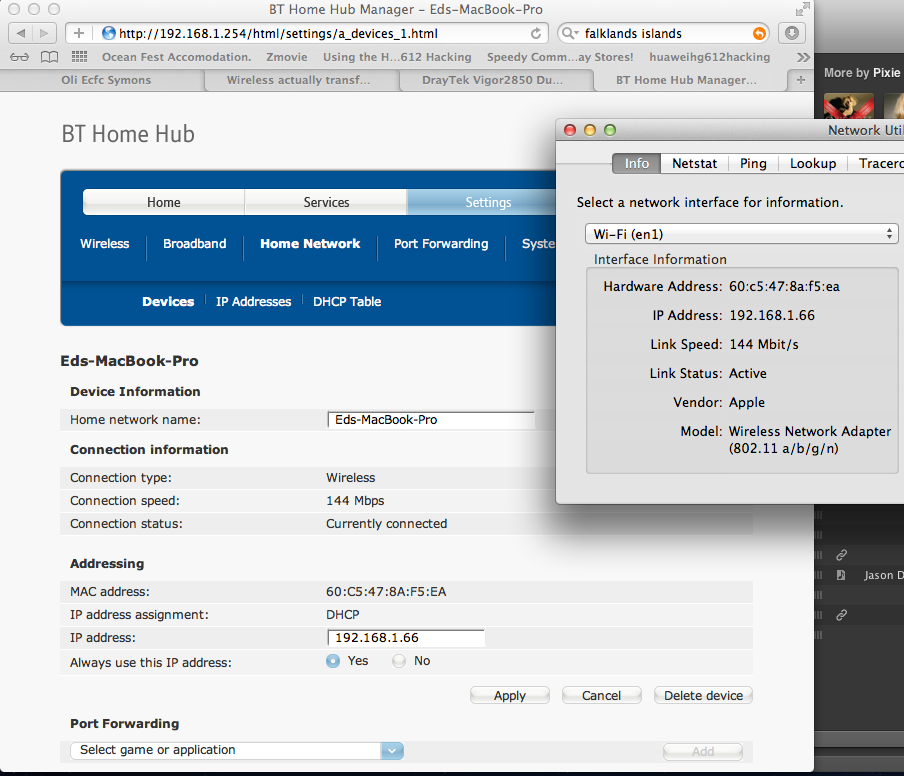Open Ocean Fest Accomodation bookmark
Viewport: 904px width, 776px height.
(176, 57)
